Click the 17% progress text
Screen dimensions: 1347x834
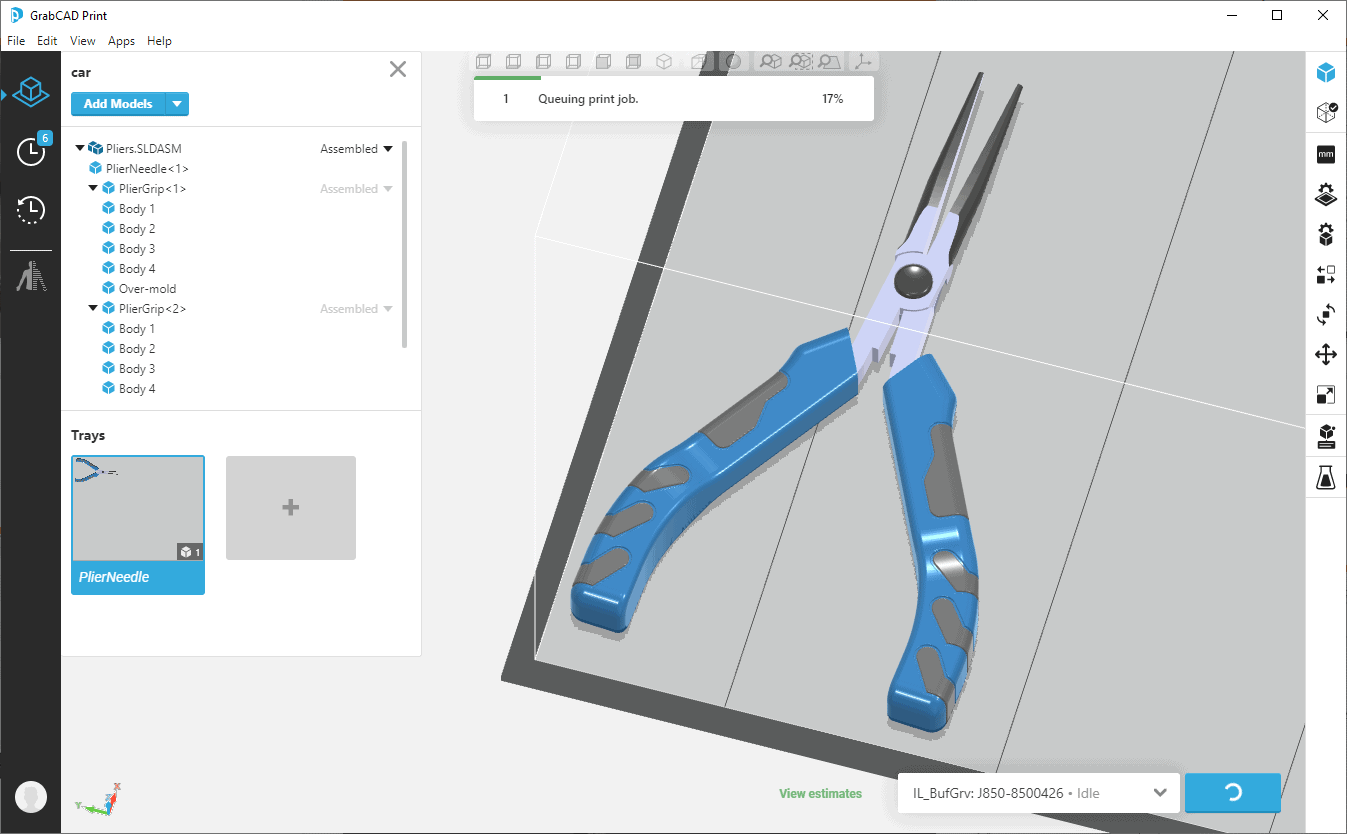832,99
